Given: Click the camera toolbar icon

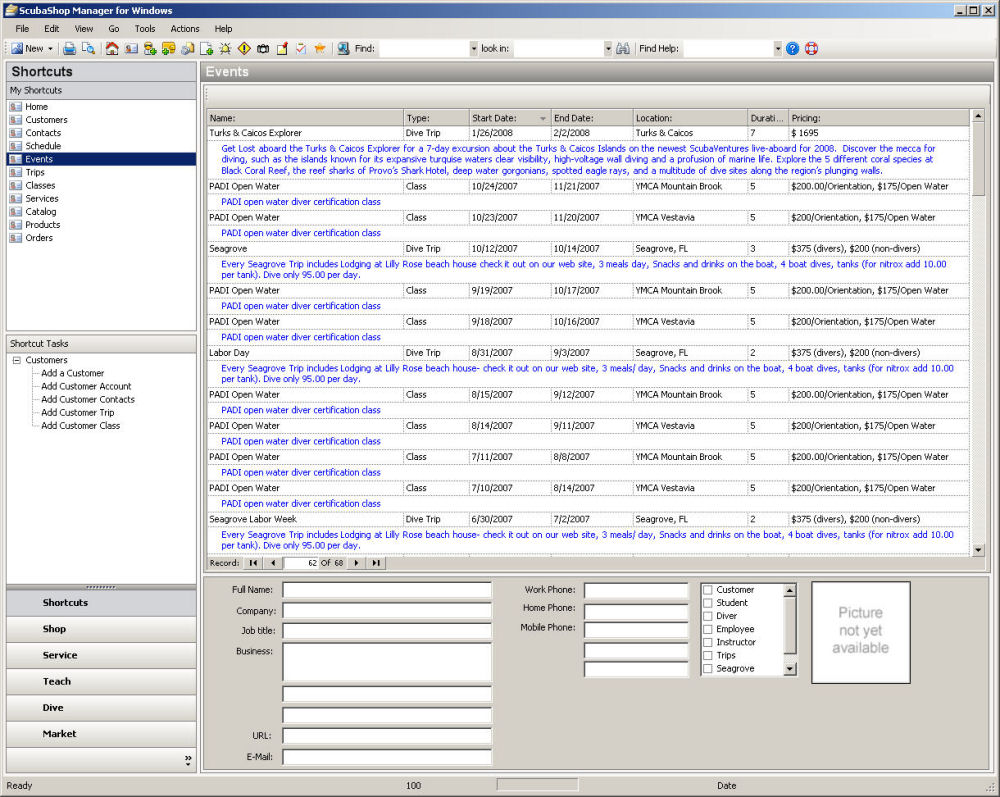Looking at the screenshot, I should tap(263, 48).
